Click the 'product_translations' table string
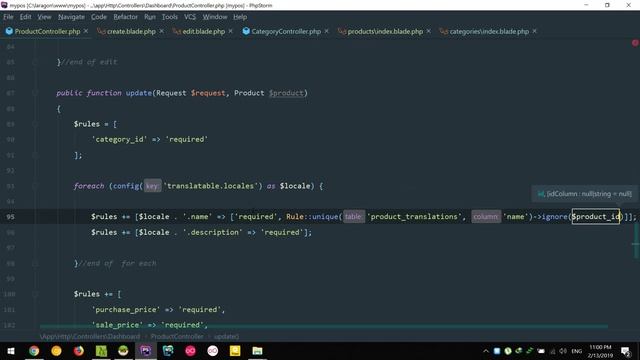The image size is (640, 360). coord(414,217)
